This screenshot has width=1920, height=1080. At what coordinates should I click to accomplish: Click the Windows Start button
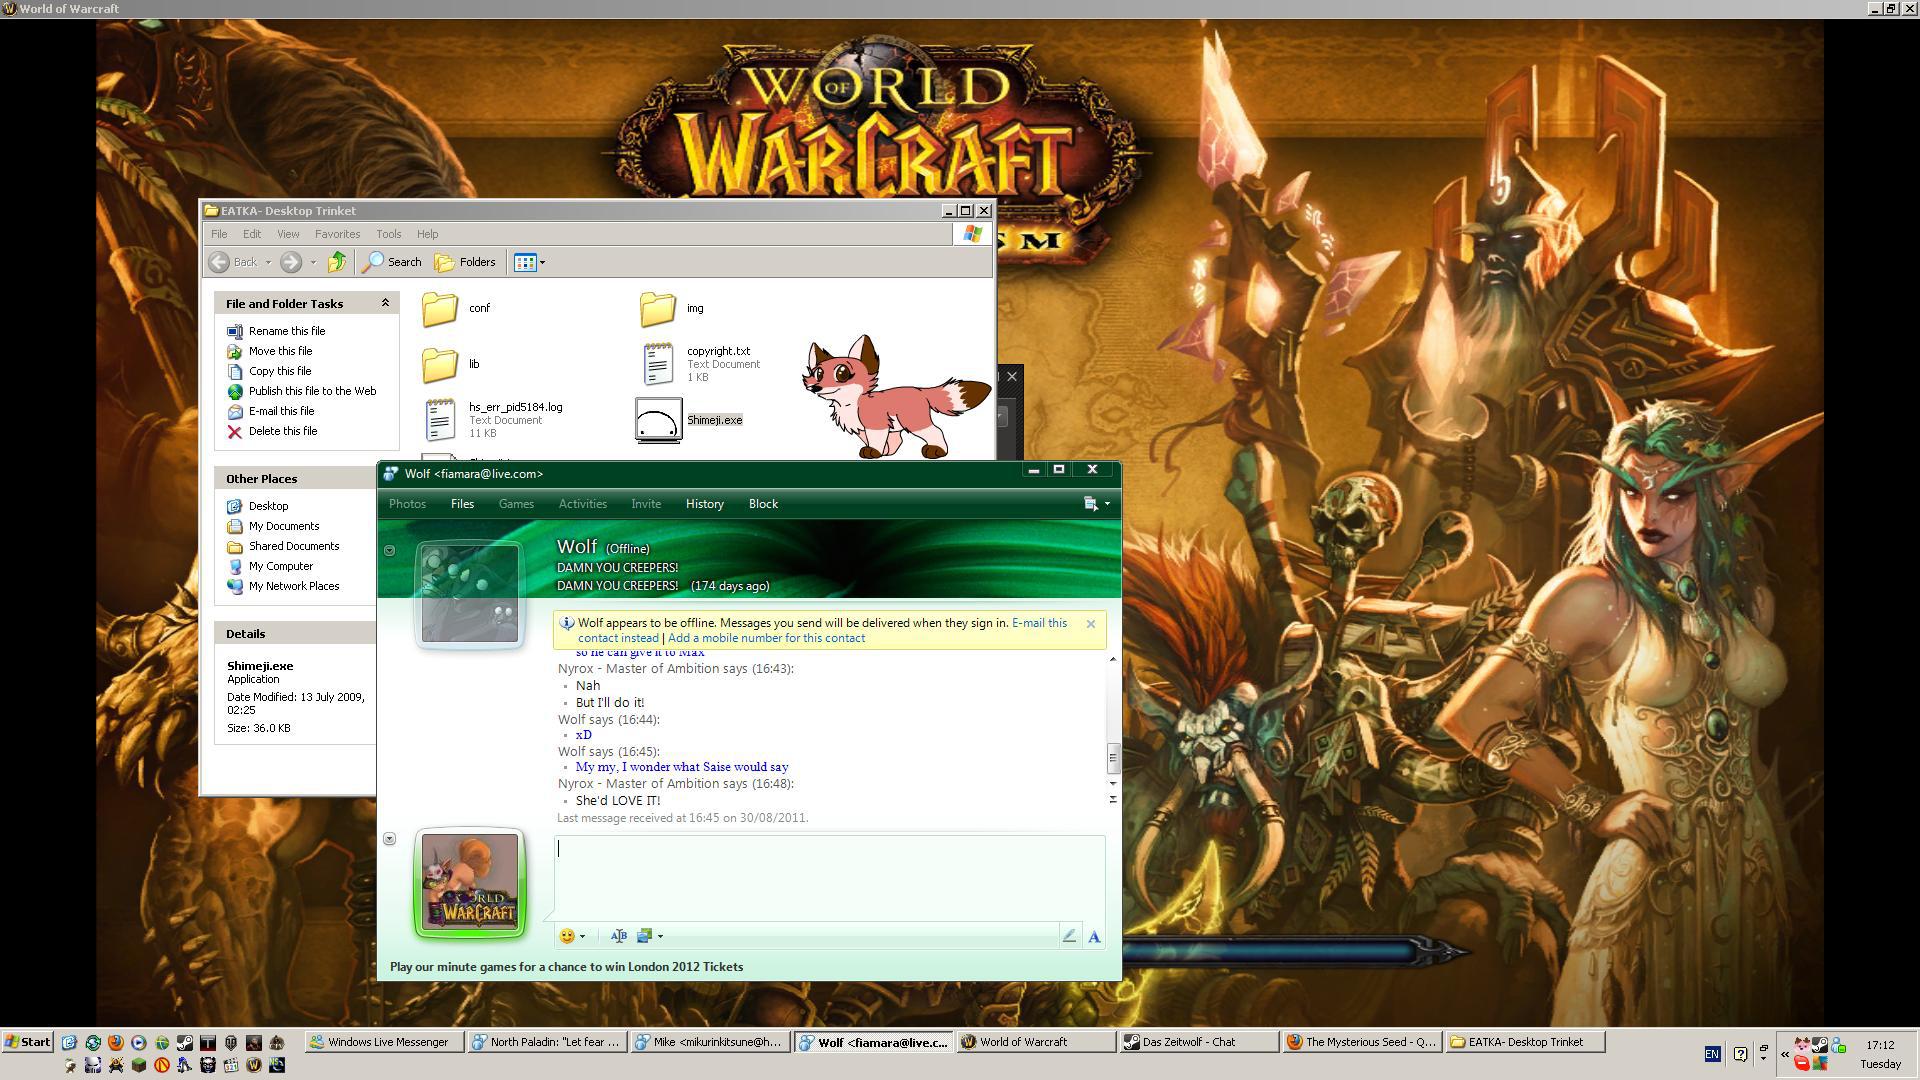point(28,1042)
